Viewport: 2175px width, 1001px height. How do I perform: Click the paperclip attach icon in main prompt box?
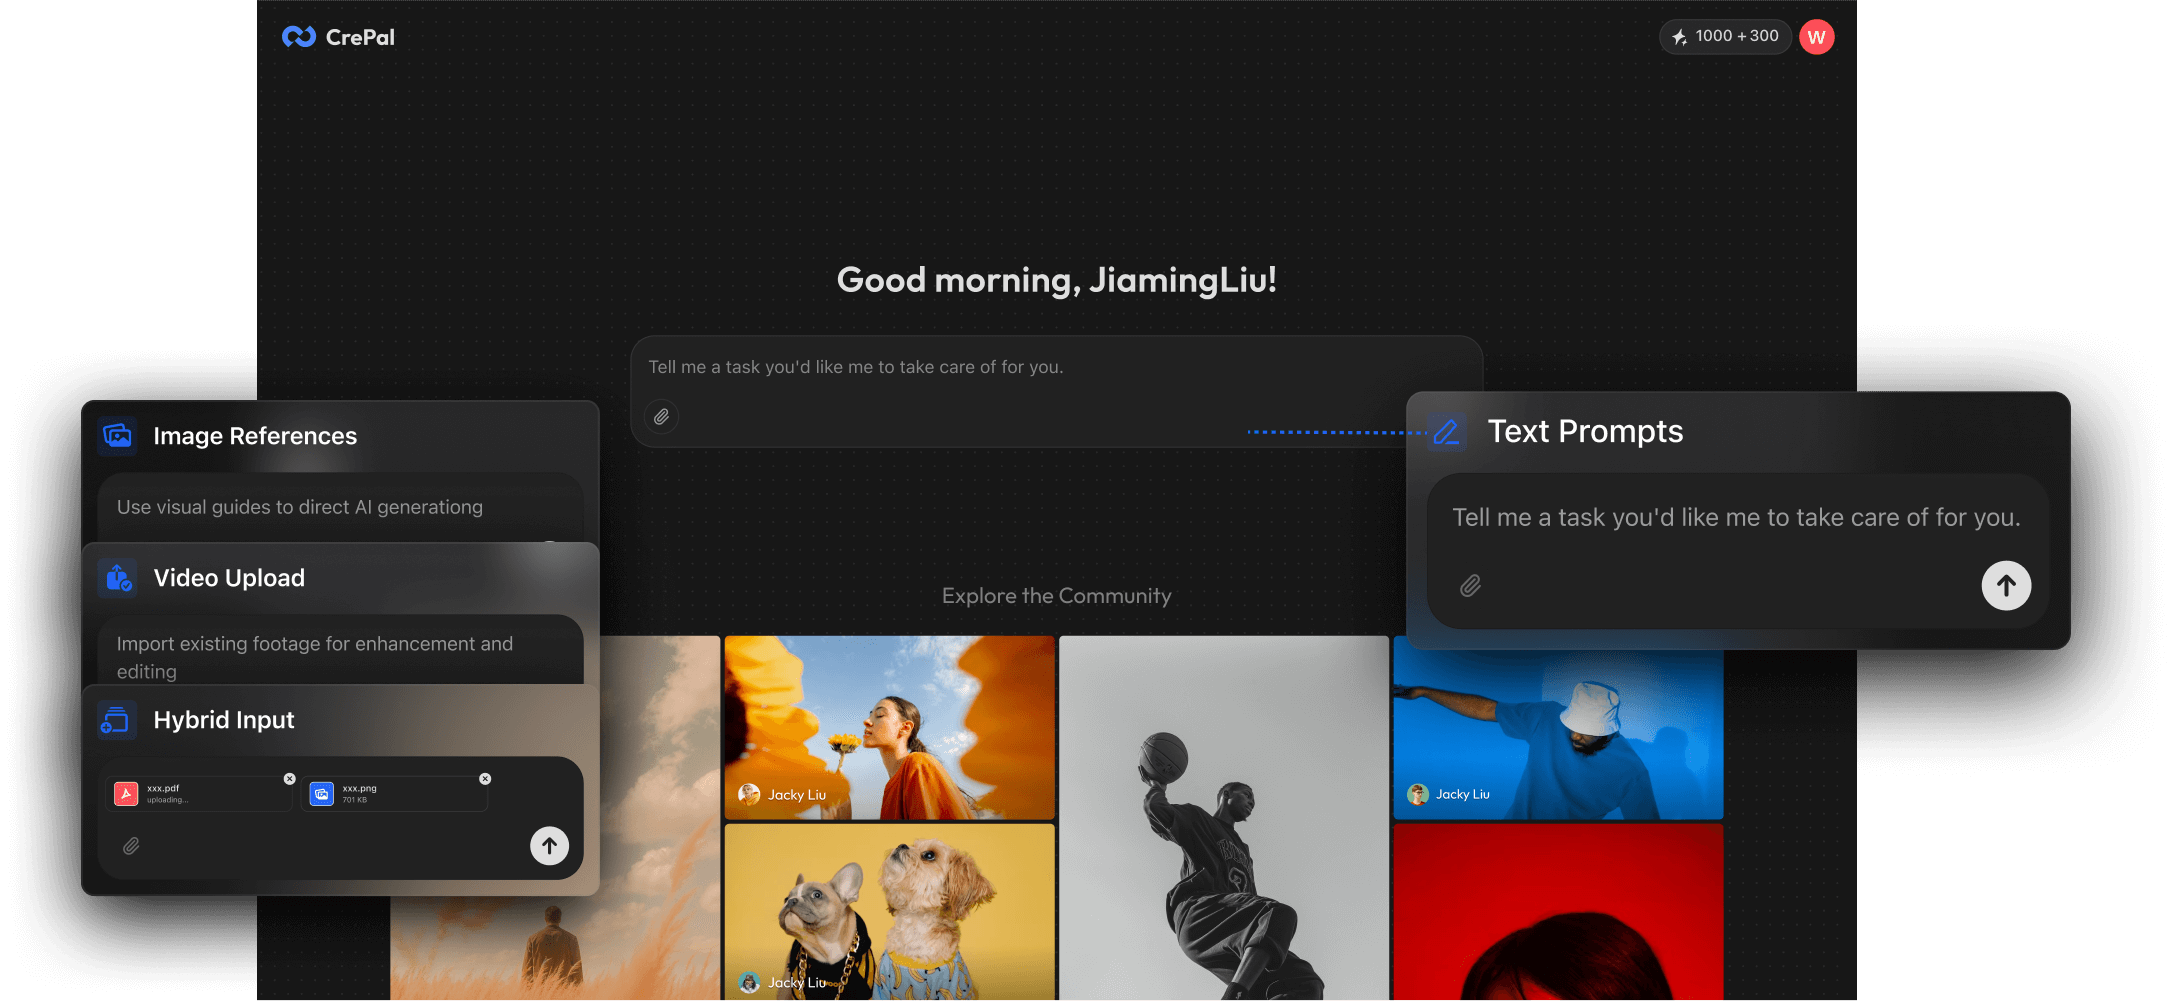point(661,417)
